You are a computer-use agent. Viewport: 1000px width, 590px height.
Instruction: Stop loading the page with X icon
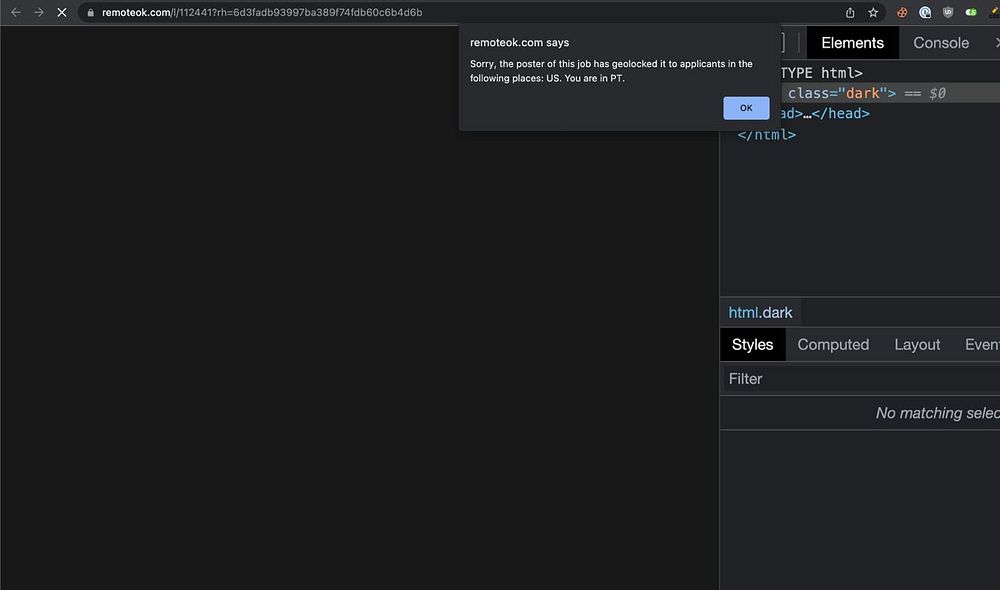point(62,12)
